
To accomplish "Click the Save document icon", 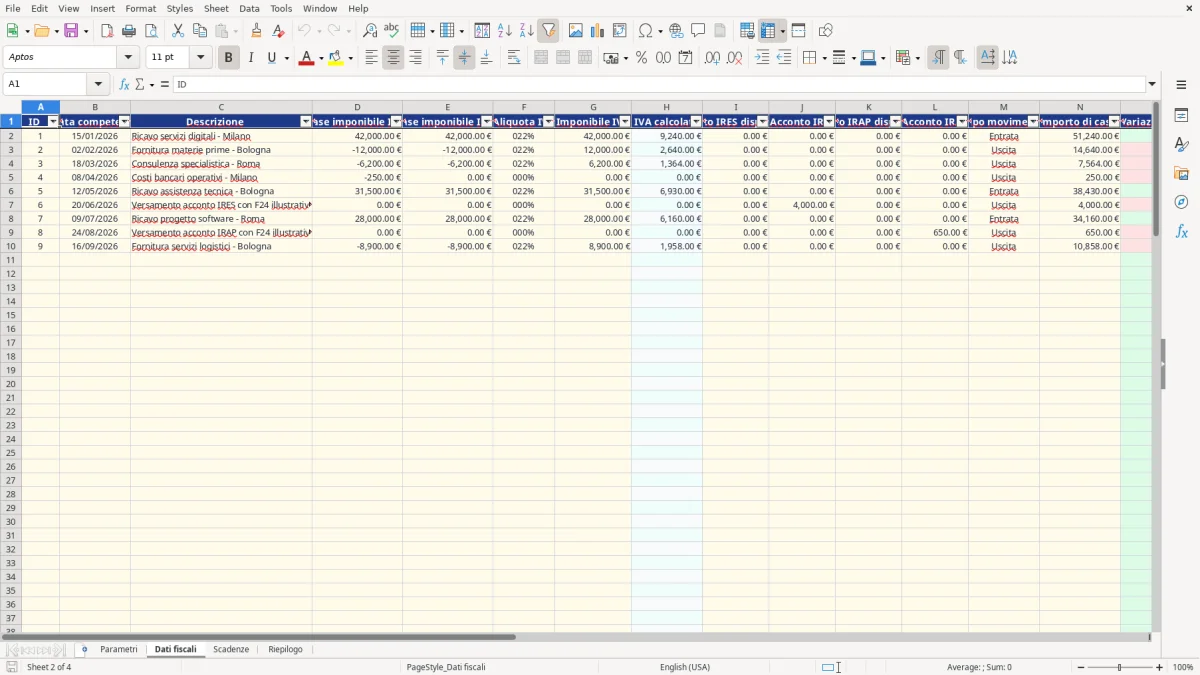I will pyautogui.click(x=71, y=31).
